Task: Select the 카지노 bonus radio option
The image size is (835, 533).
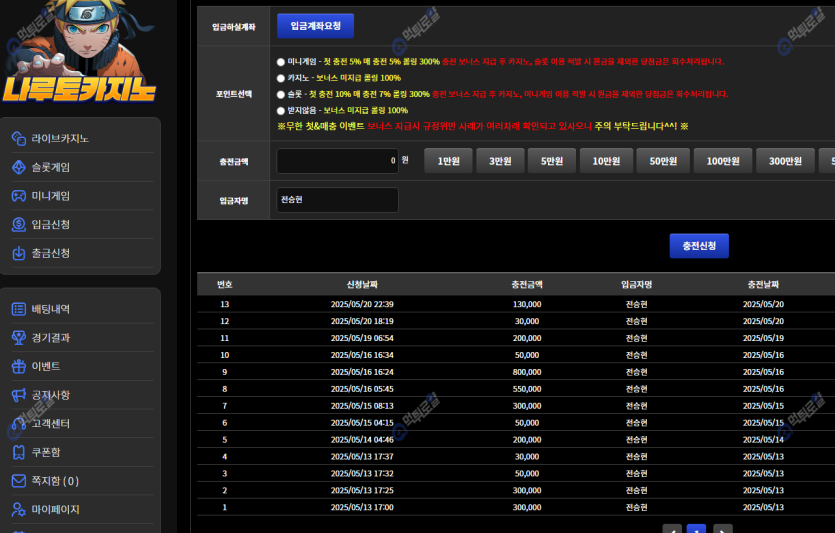Action: click(x=281, y=78)
